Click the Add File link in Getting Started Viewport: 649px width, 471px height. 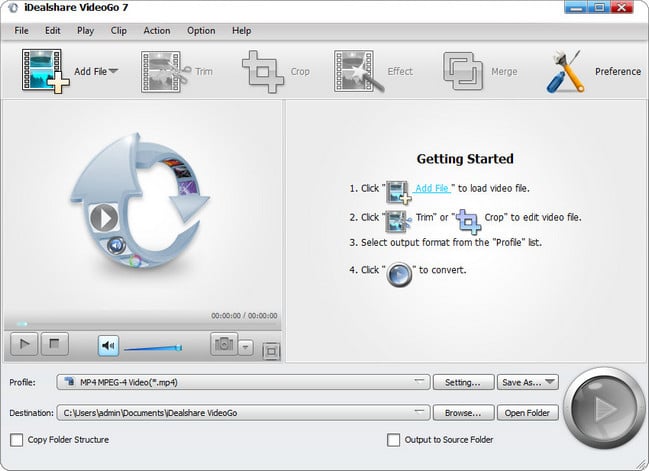434,188
